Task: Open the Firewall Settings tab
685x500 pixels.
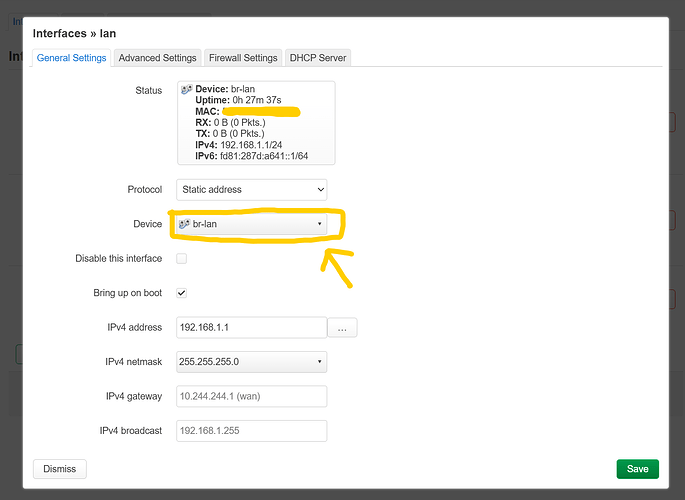Action: [x=243, y=58]
